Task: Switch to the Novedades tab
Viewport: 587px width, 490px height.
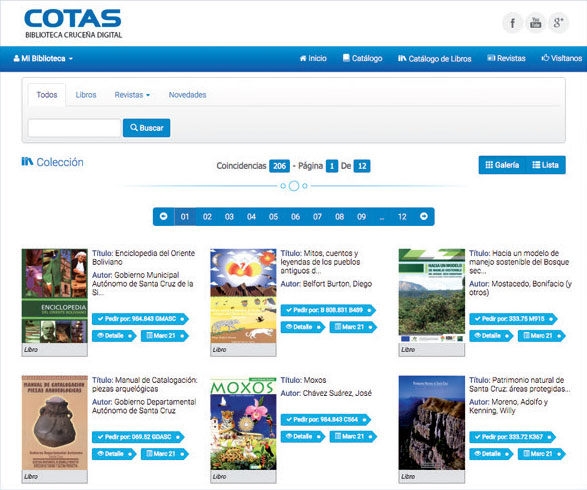Action: tap(188, 95)
